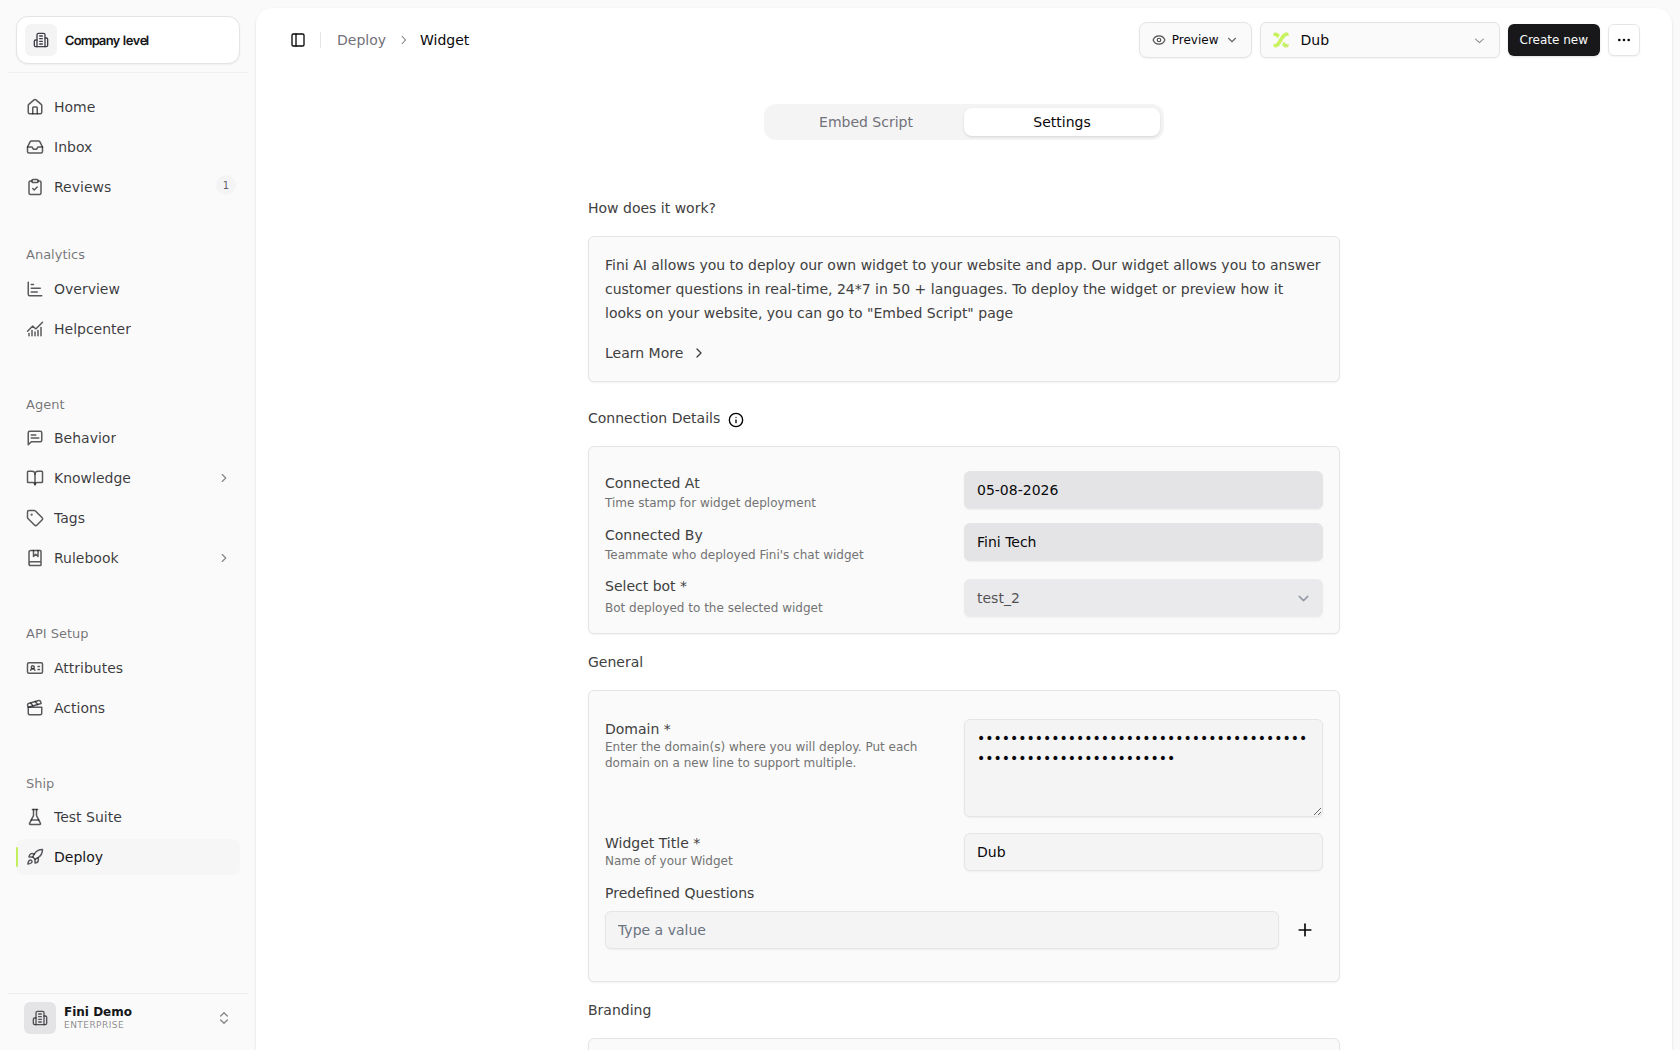The image size is (1680, 1050).
Task: Open the Fini Demo workspace switcher
Action: click(128, 1018)
